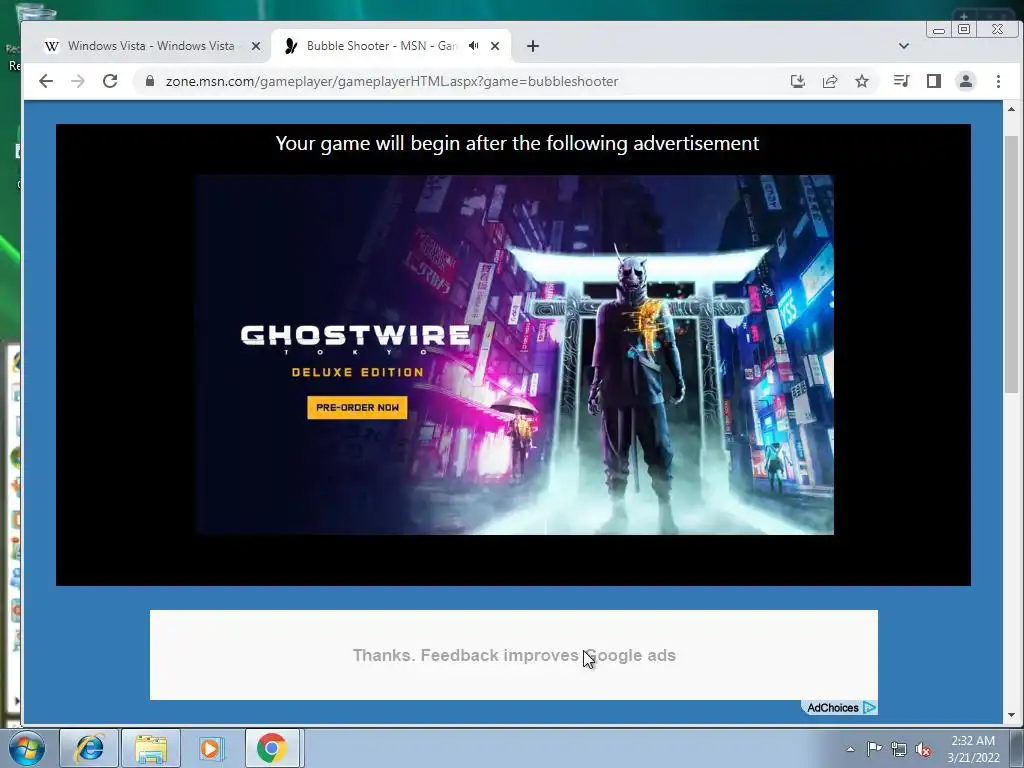The image size is (1024, 768).
Task: Open Windows Explorer from the taskbar
Action: pos(151,748)
